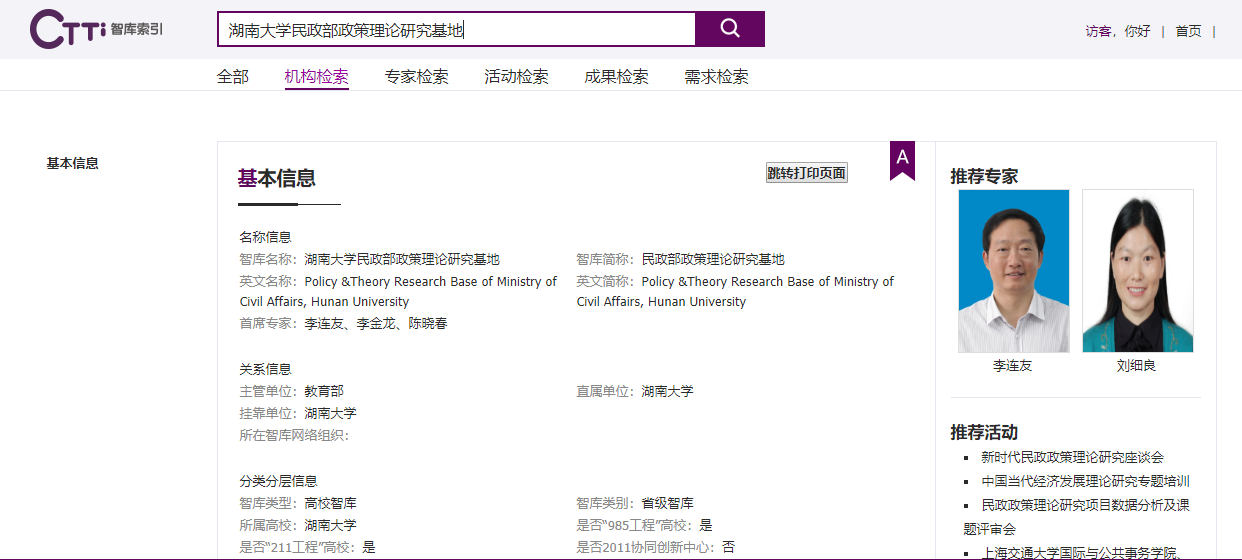Image resolution: width=1242 pixels, height=560 pixels.
Task: Click the 首页 link in the header
Action: (x=1188, y=31)
